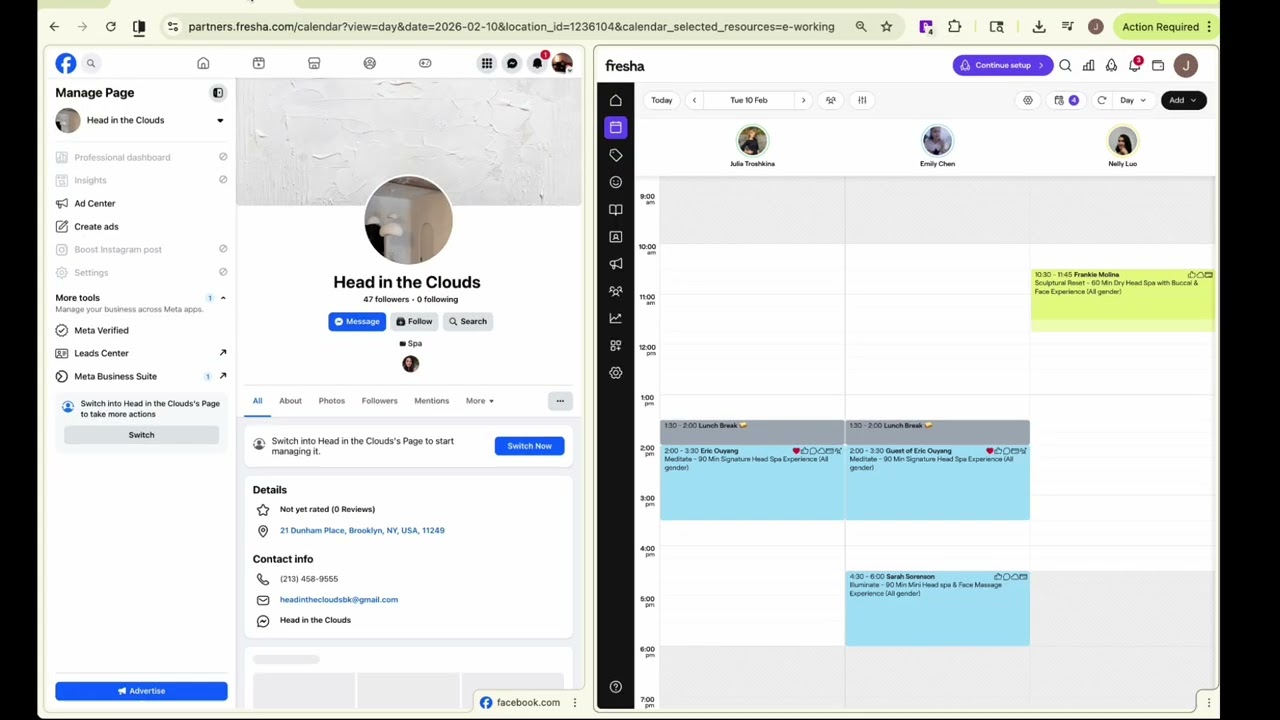
Task: Click the Advertise button
Action: point(141,691)
